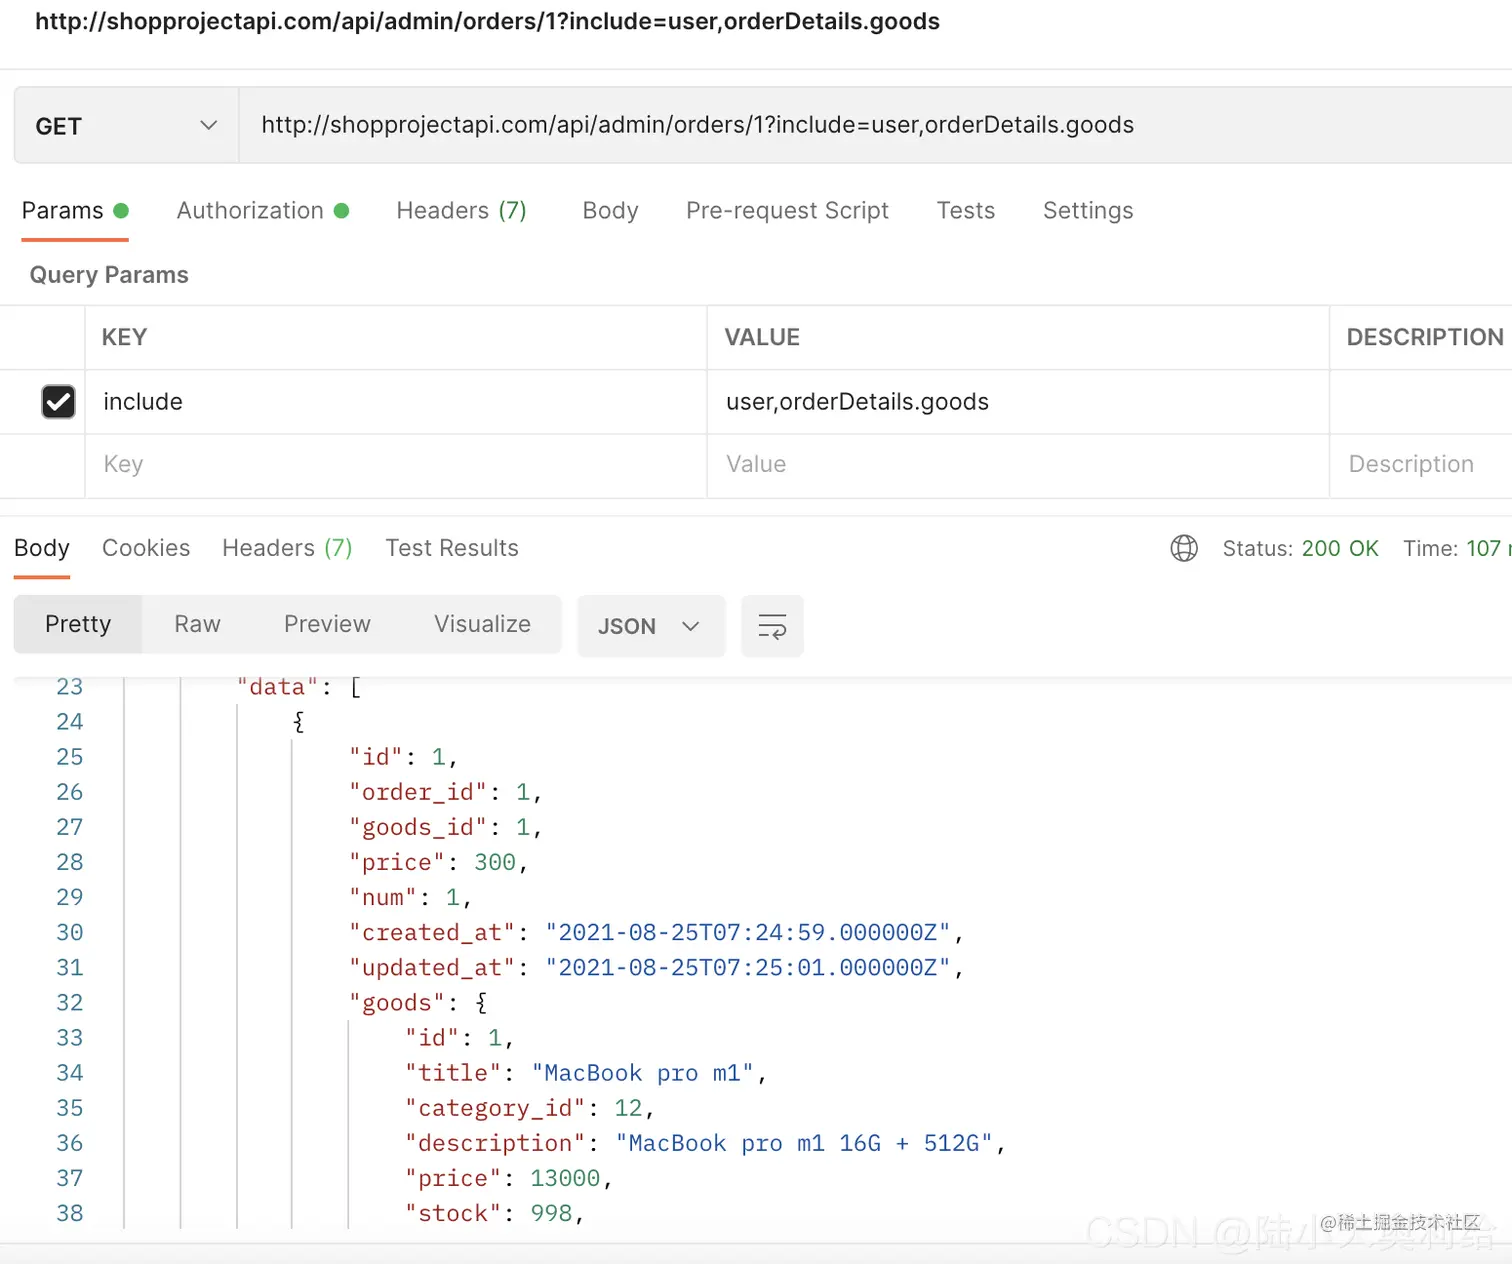Click the "description" MacBook pro m1 16G line
1512x1264 pixels.
705,1143
